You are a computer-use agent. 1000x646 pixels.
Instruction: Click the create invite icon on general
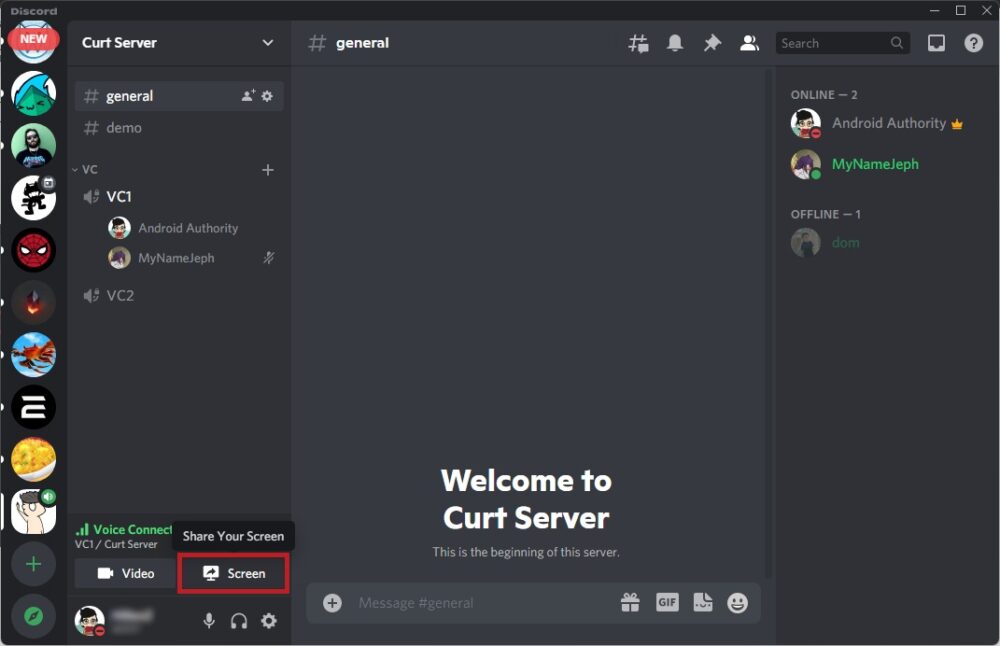(248, 96)
